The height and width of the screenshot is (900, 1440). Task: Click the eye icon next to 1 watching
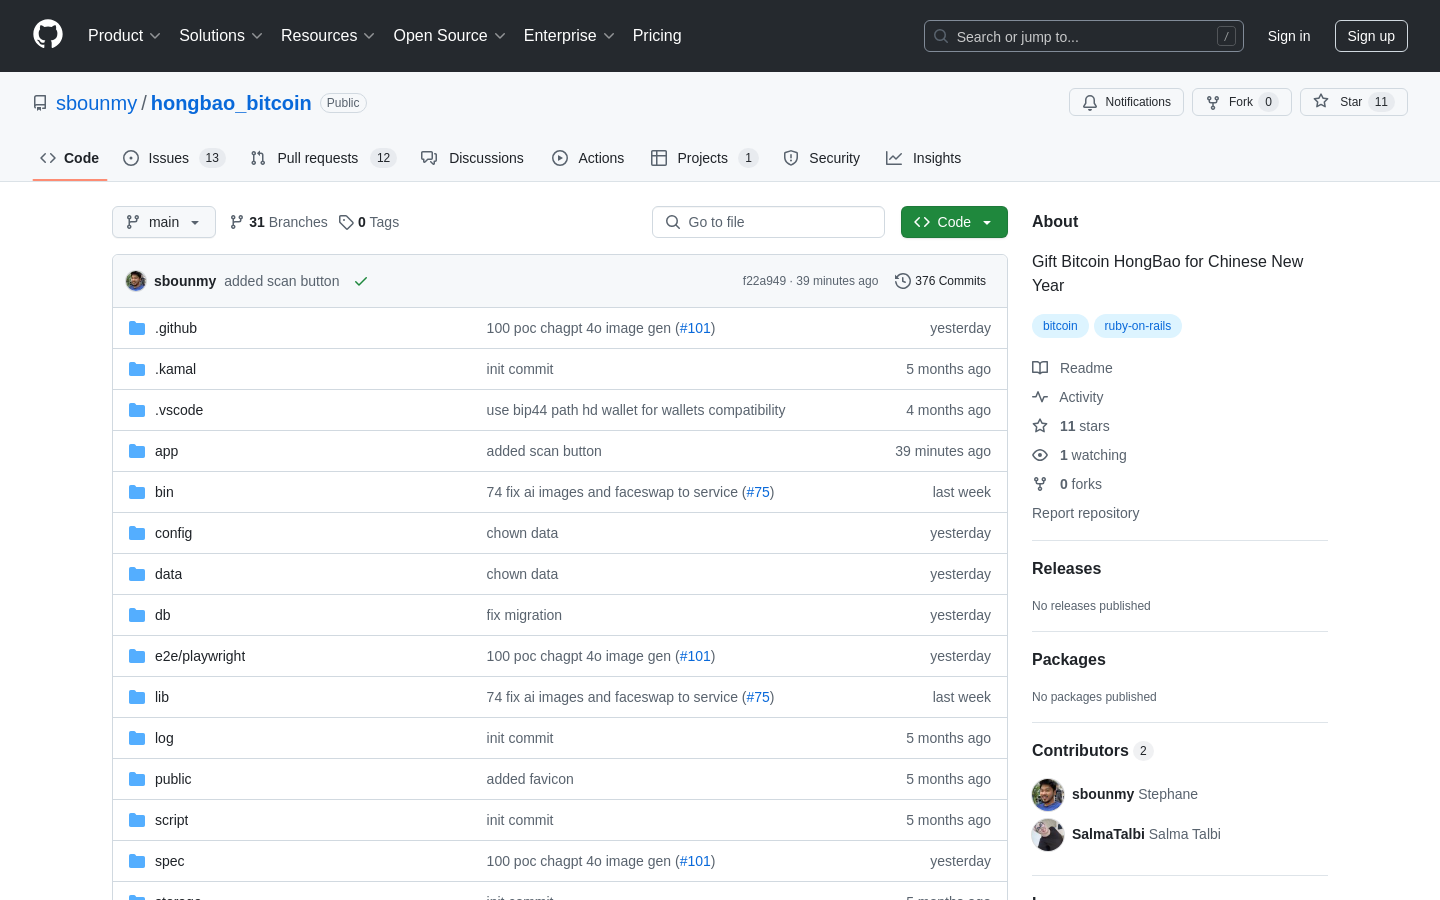tap(1040, 455)
